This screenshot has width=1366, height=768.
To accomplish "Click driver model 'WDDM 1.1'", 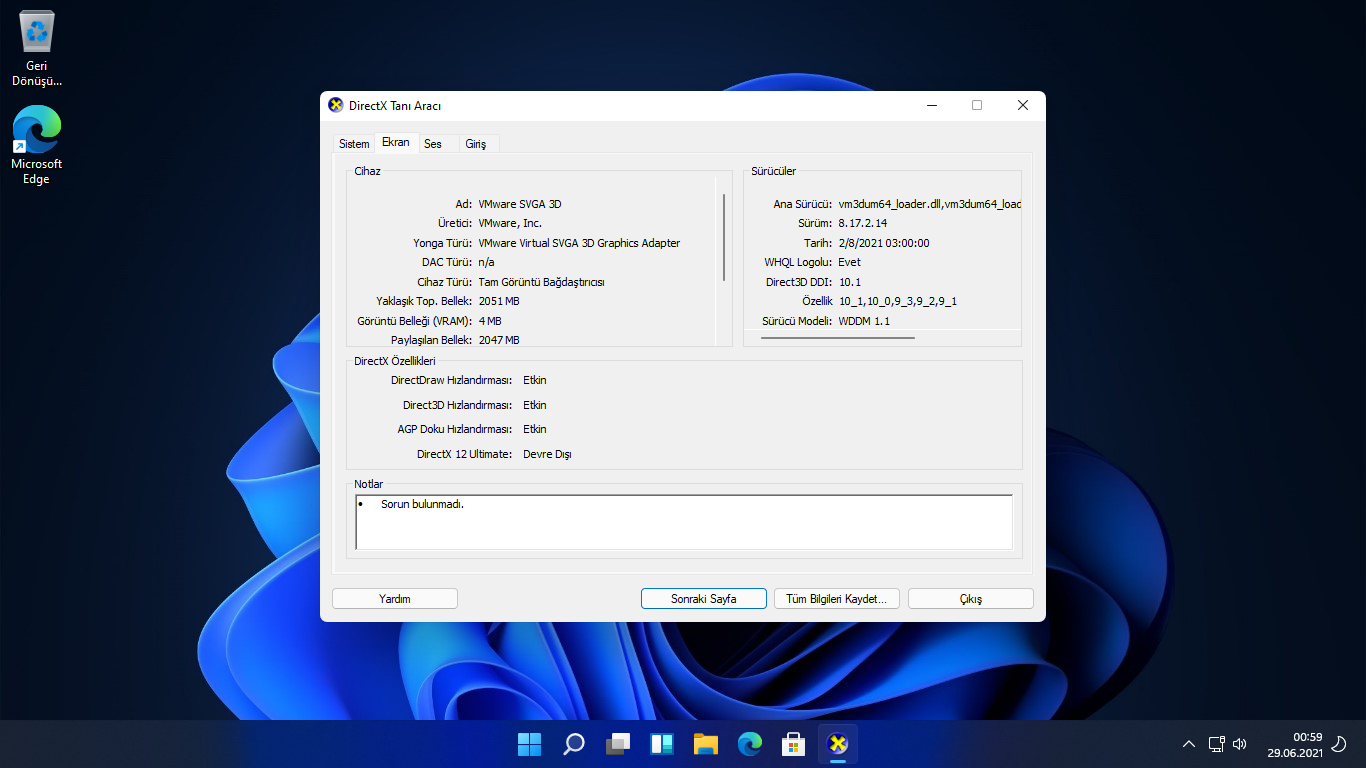I will coord(863,321).
